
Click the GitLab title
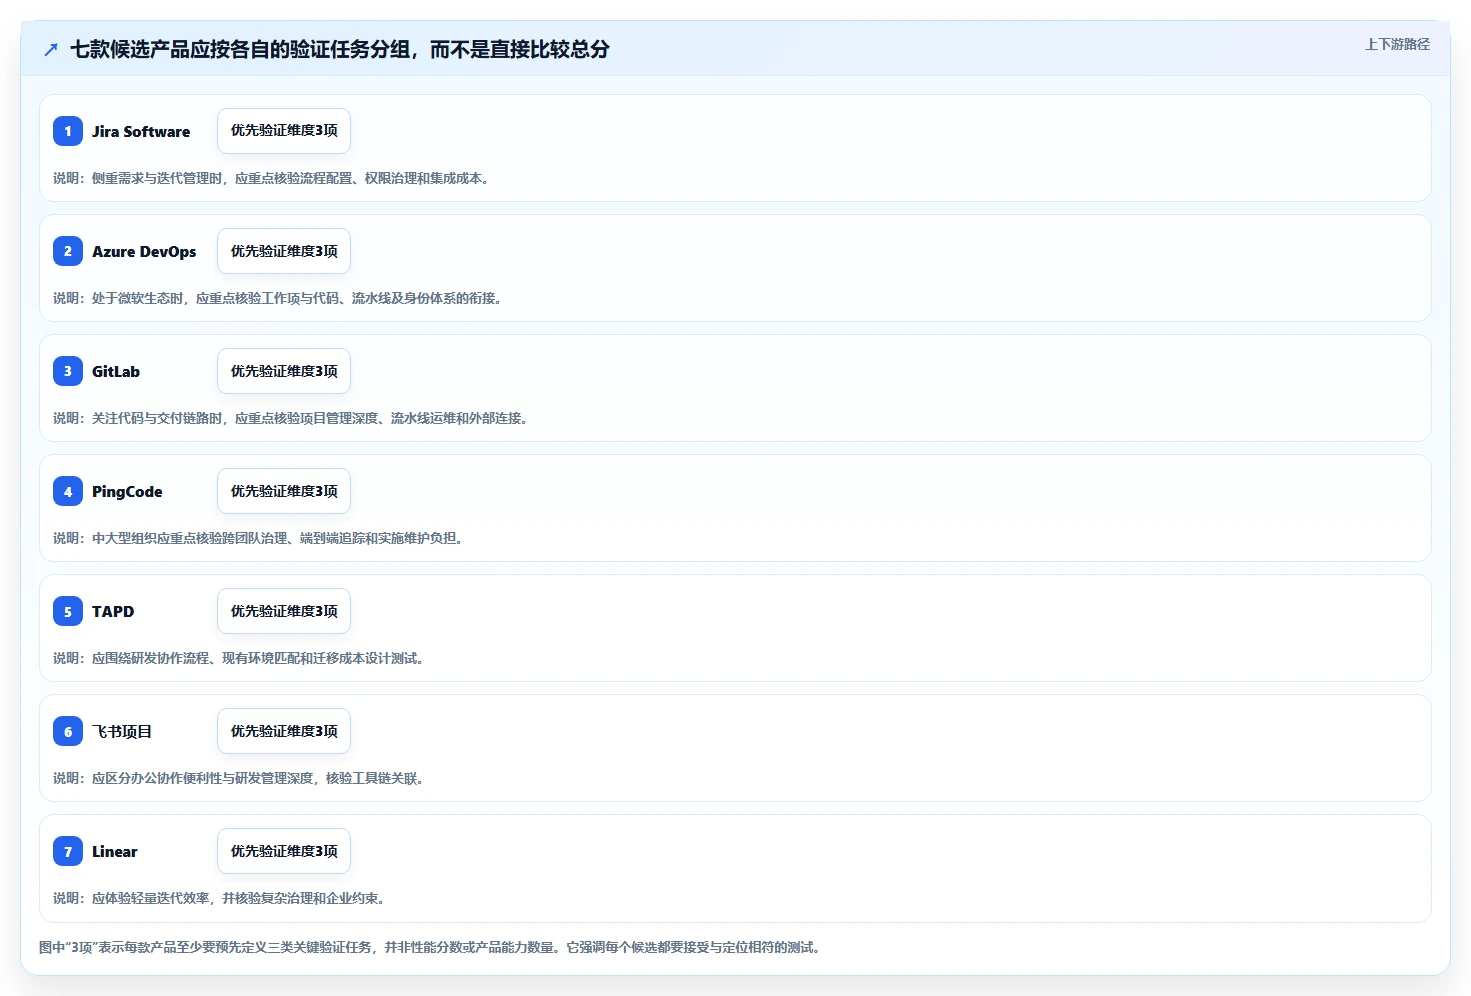(116, 371)
